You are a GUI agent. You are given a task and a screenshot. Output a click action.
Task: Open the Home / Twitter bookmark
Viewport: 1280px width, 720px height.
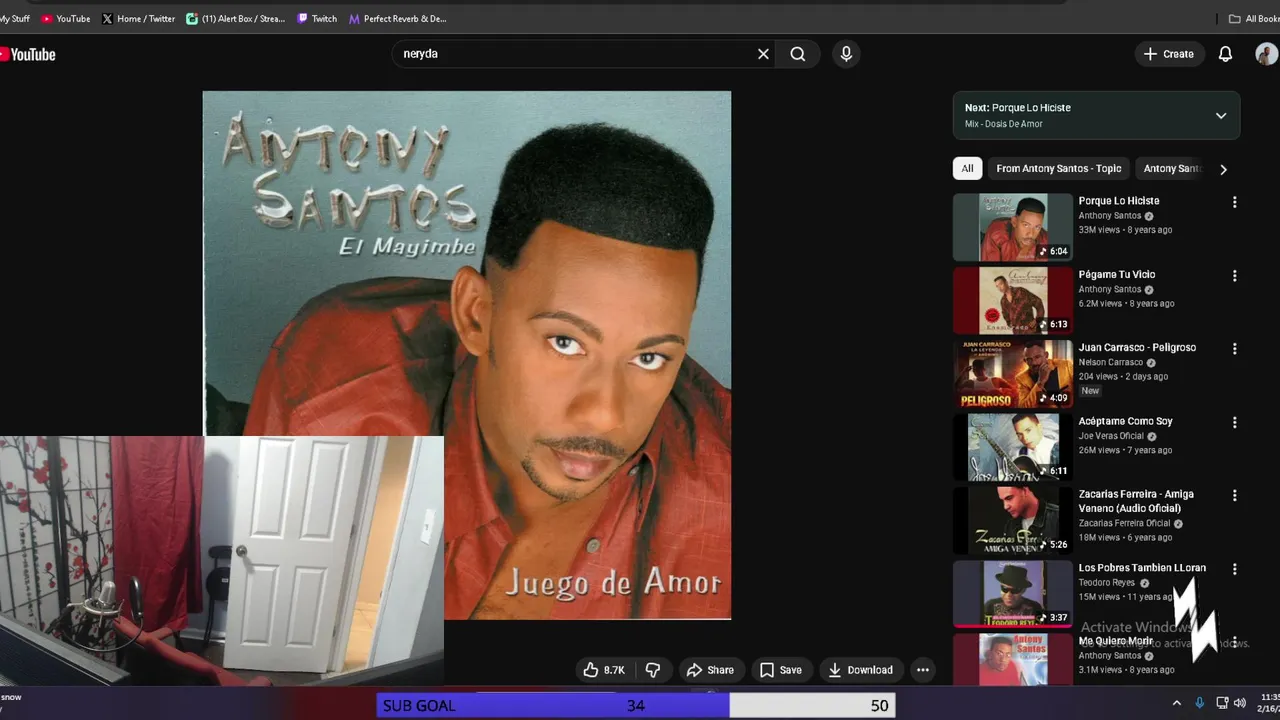tap(139, 18)
